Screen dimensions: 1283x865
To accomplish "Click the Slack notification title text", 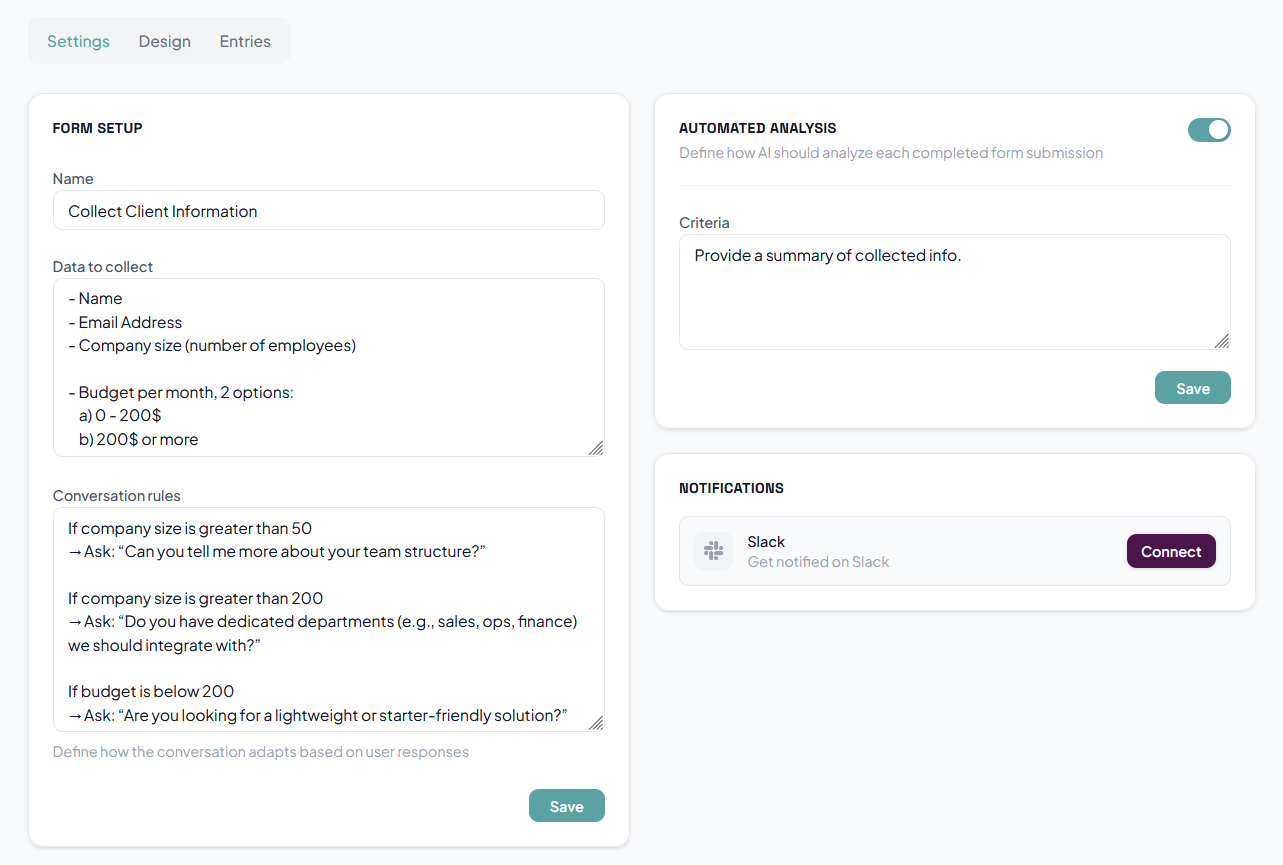I will (766, 542).
